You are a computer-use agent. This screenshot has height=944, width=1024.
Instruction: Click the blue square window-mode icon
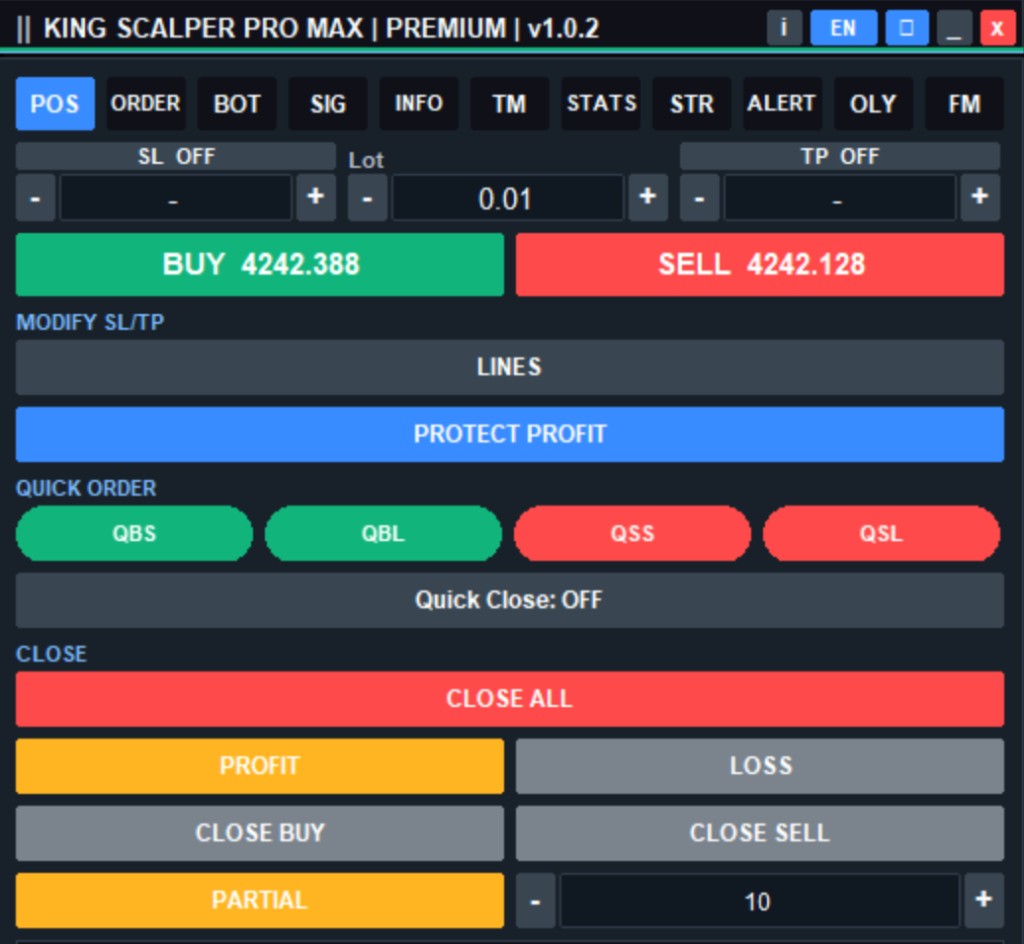[906, 28]
